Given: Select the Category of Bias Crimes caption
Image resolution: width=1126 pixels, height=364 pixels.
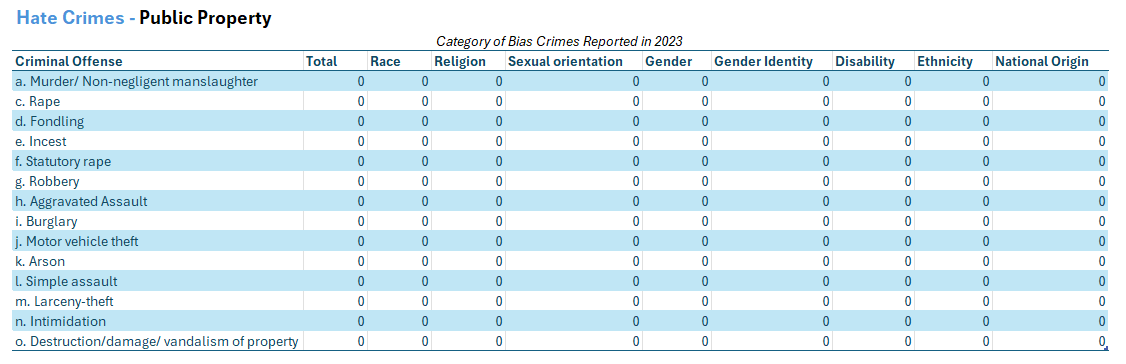Looking at the screenshot, I should point(559,42).
